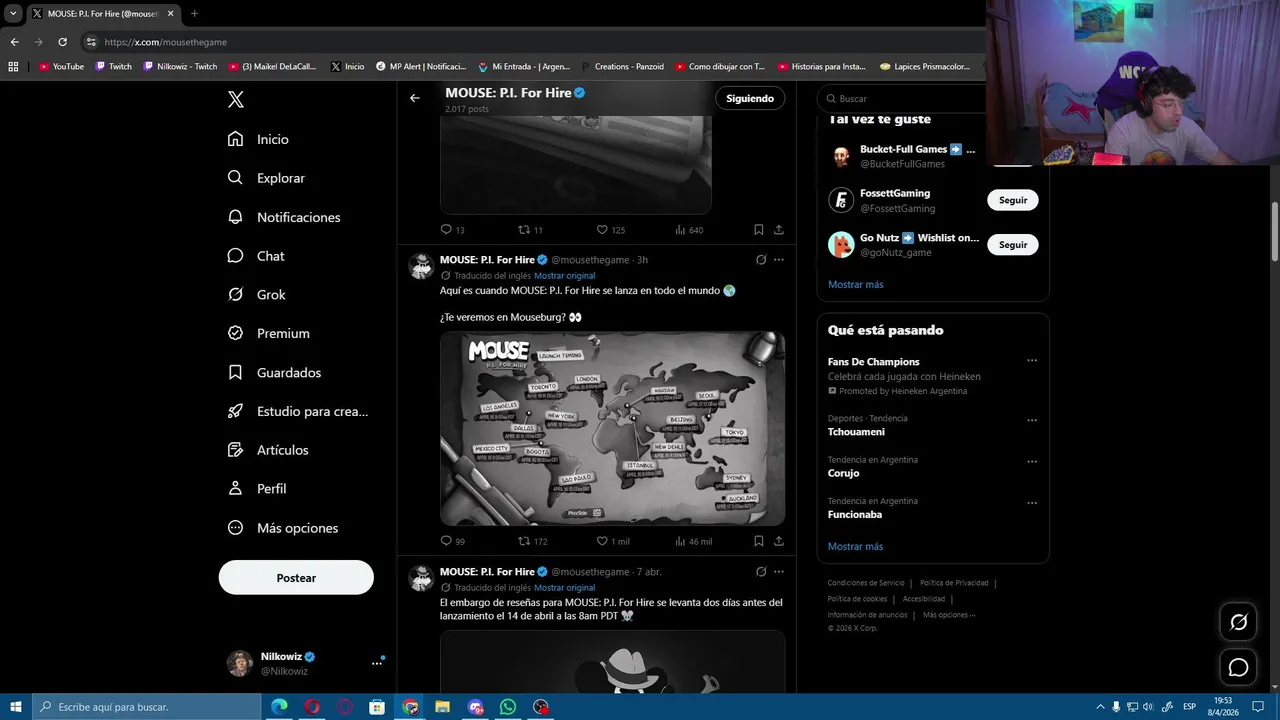This screenshot has width=1280, height=720.
Task: Like the tweet with 1 mil likes
Action: (602, 541)
